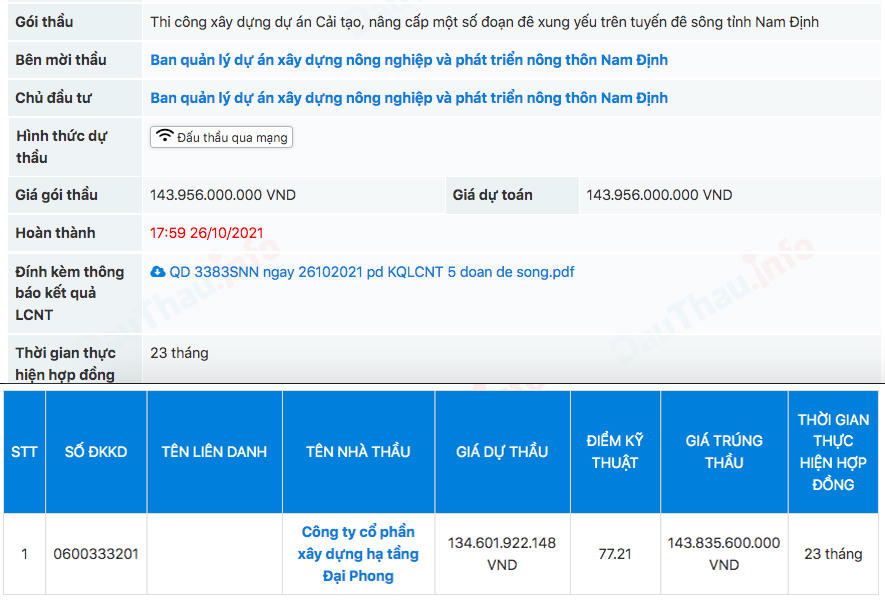Screen dimensions: 885x601
Task: Select the Giá gói thầu value 143.956.000.000 VND
Action: click(x=223, y=195)
